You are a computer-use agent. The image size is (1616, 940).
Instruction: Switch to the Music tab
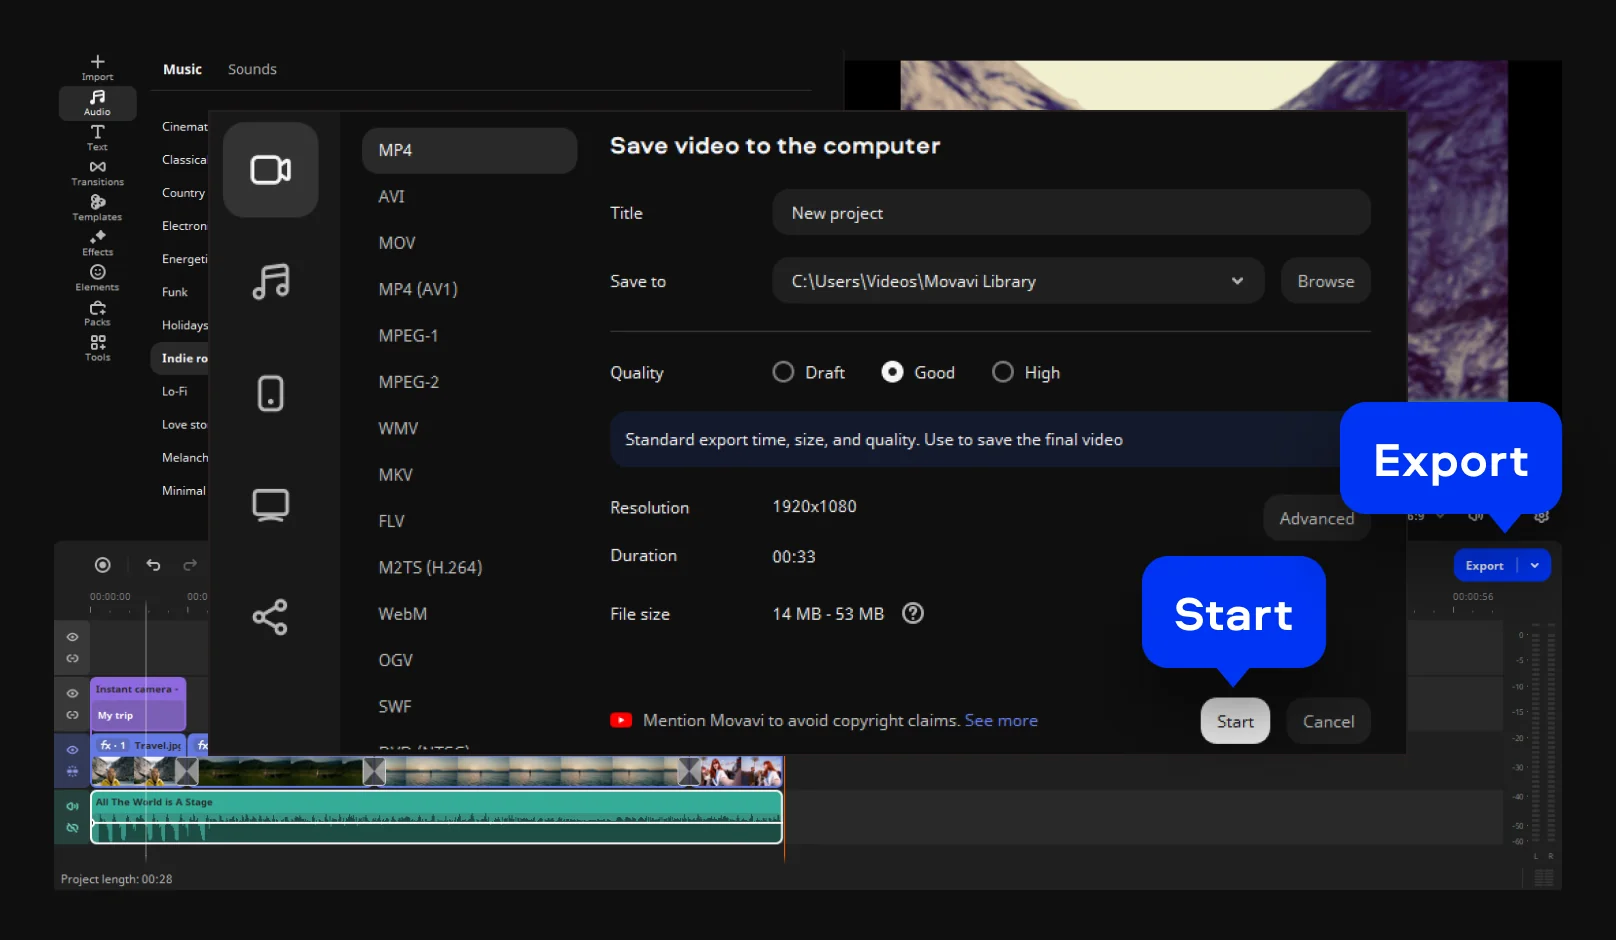pos(182,69)
